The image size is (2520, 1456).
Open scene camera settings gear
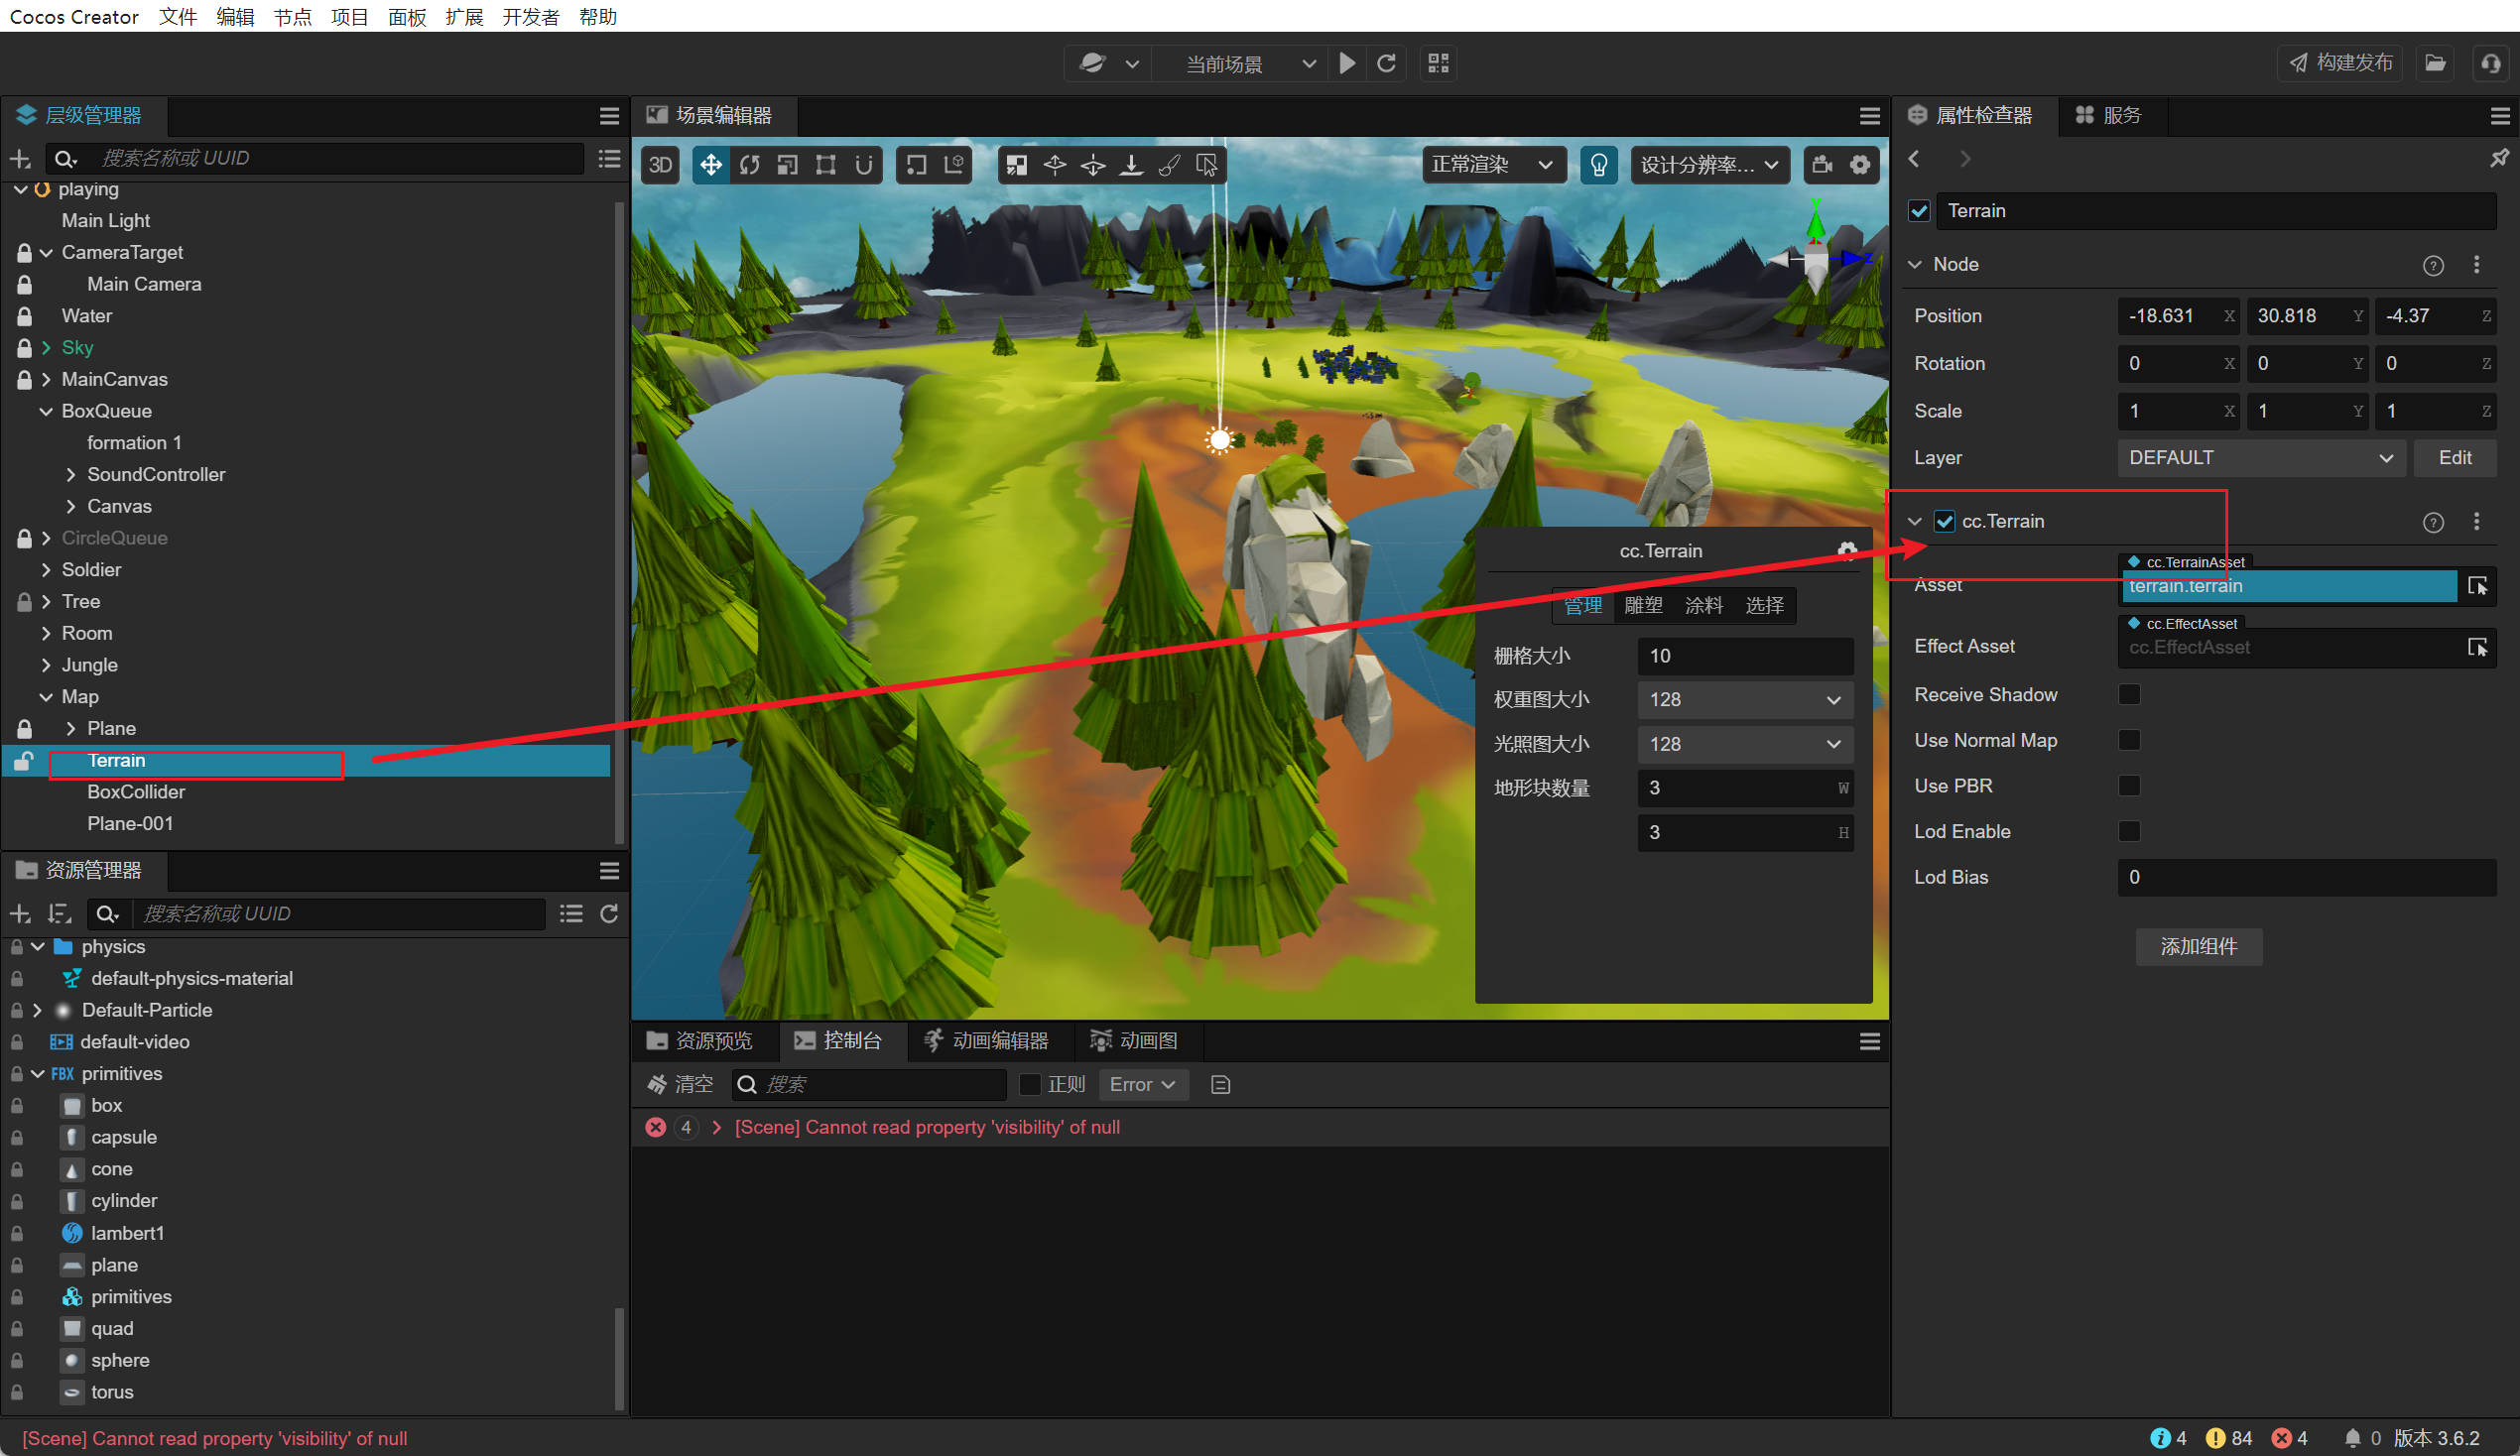1859,165
